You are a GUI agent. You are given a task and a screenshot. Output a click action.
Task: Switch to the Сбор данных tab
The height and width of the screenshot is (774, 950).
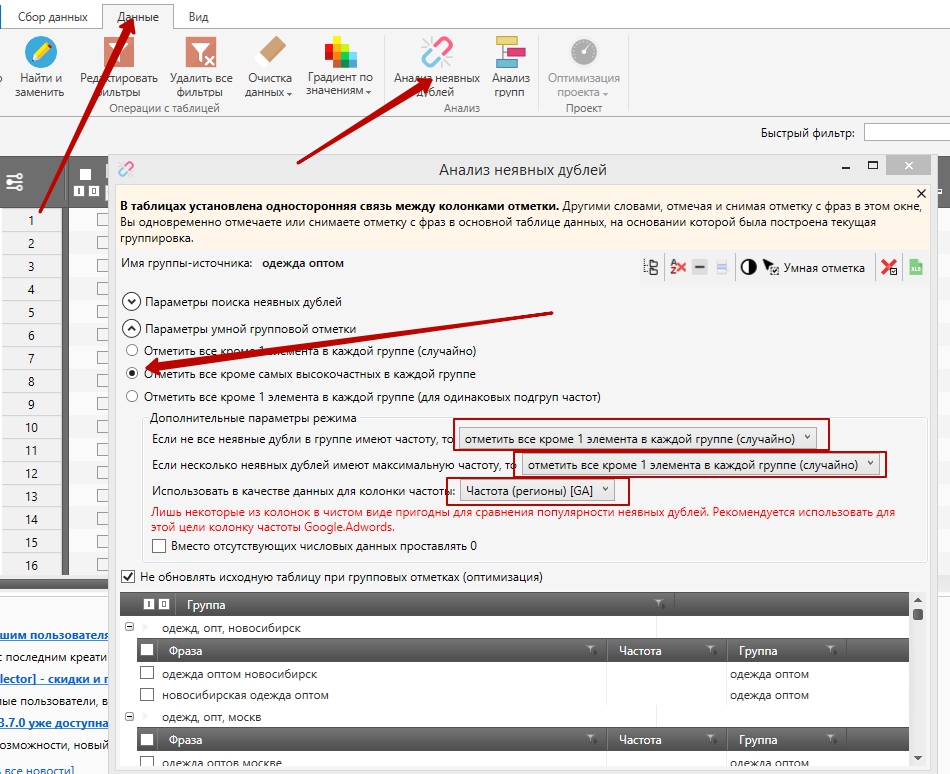(x=53, y=17)
